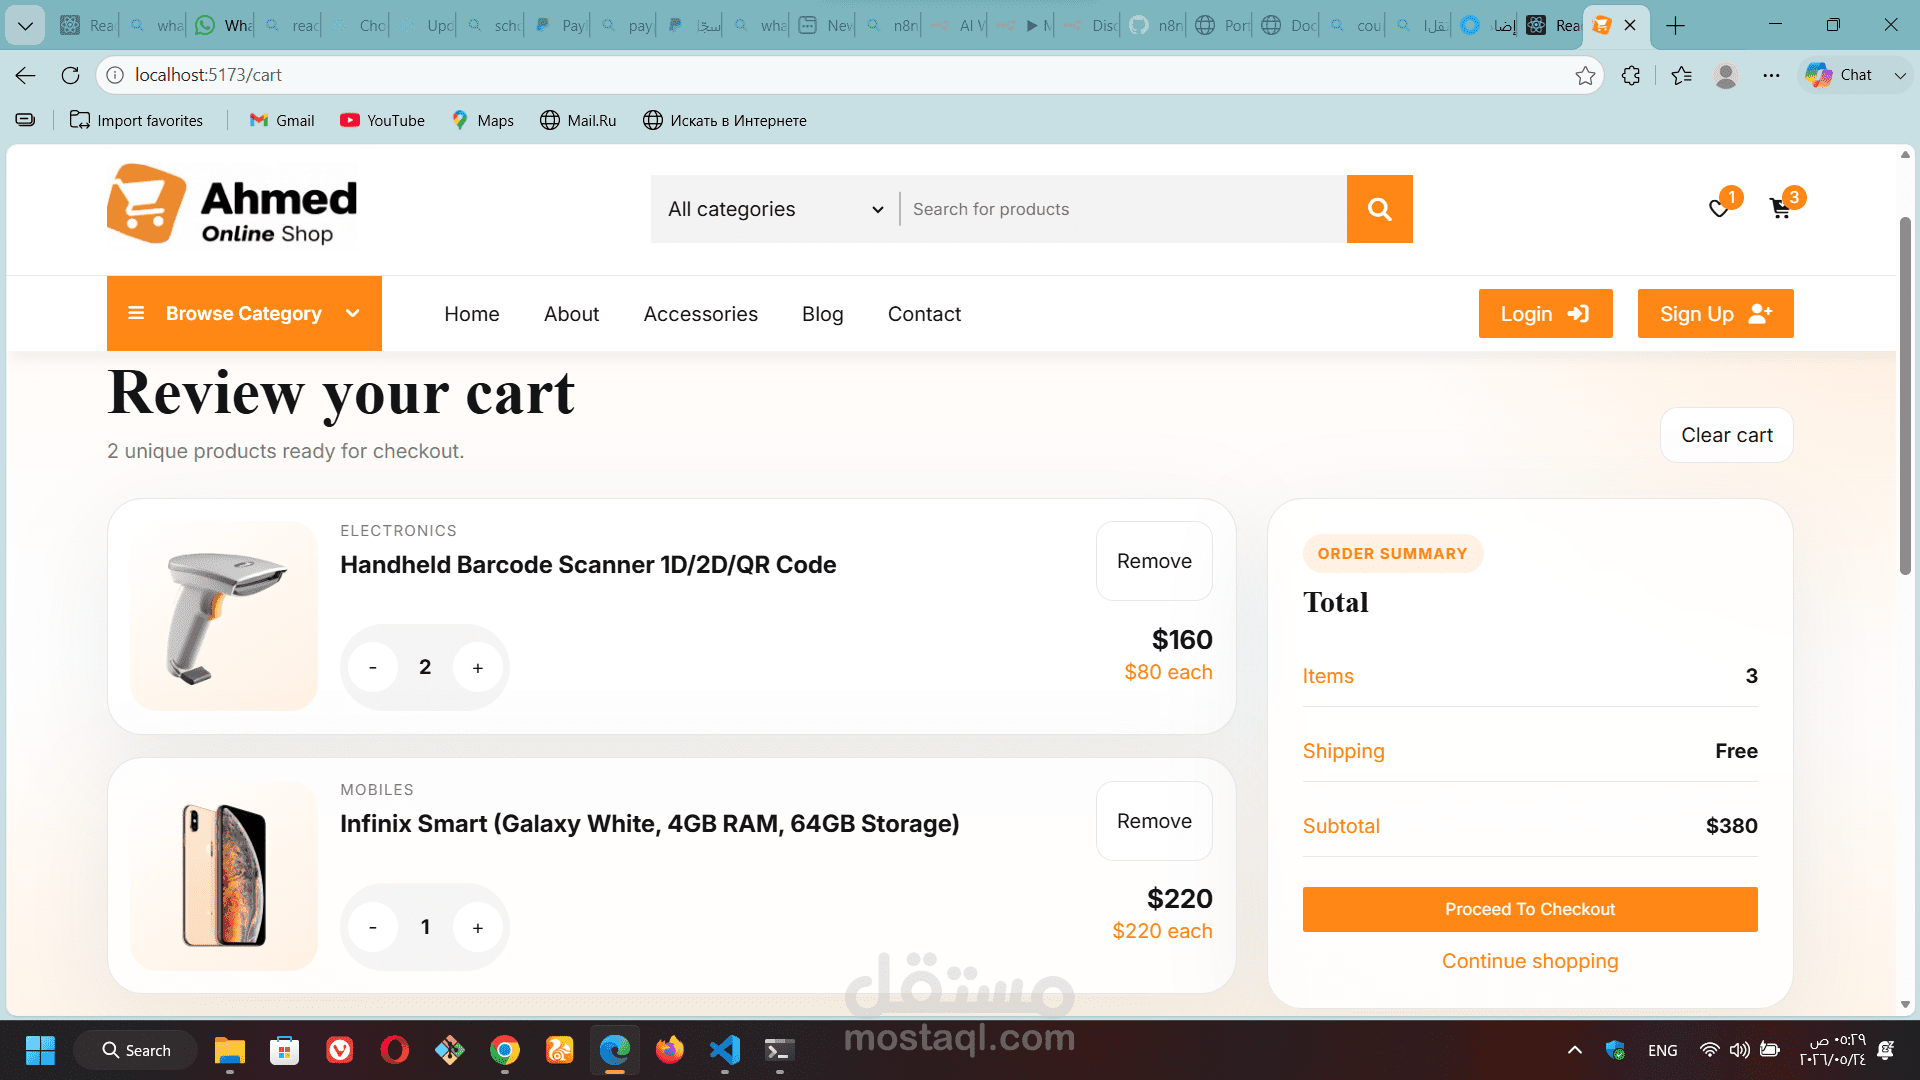This screenshot has height=1080, width=1920.
Task: Open the Accessories menu item
Action: pos(700,314)
